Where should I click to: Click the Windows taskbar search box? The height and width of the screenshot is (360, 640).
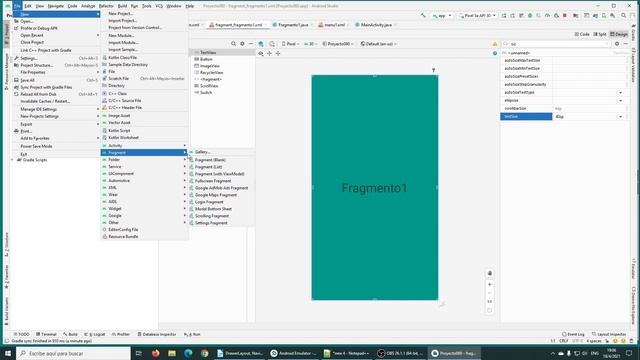73,353
